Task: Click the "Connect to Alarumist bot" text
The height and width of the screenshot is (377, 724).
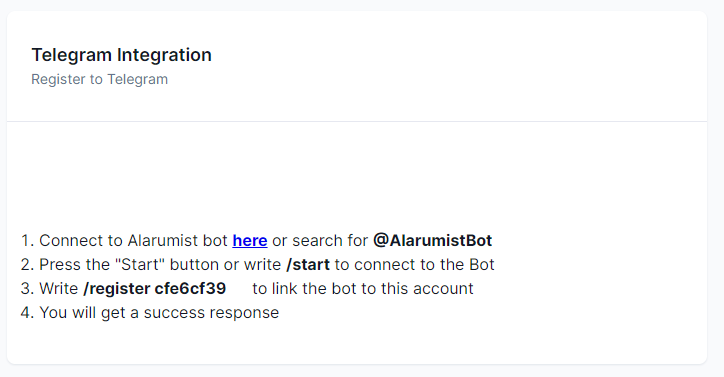Action: pyautogui.click(x=133, y=241)
